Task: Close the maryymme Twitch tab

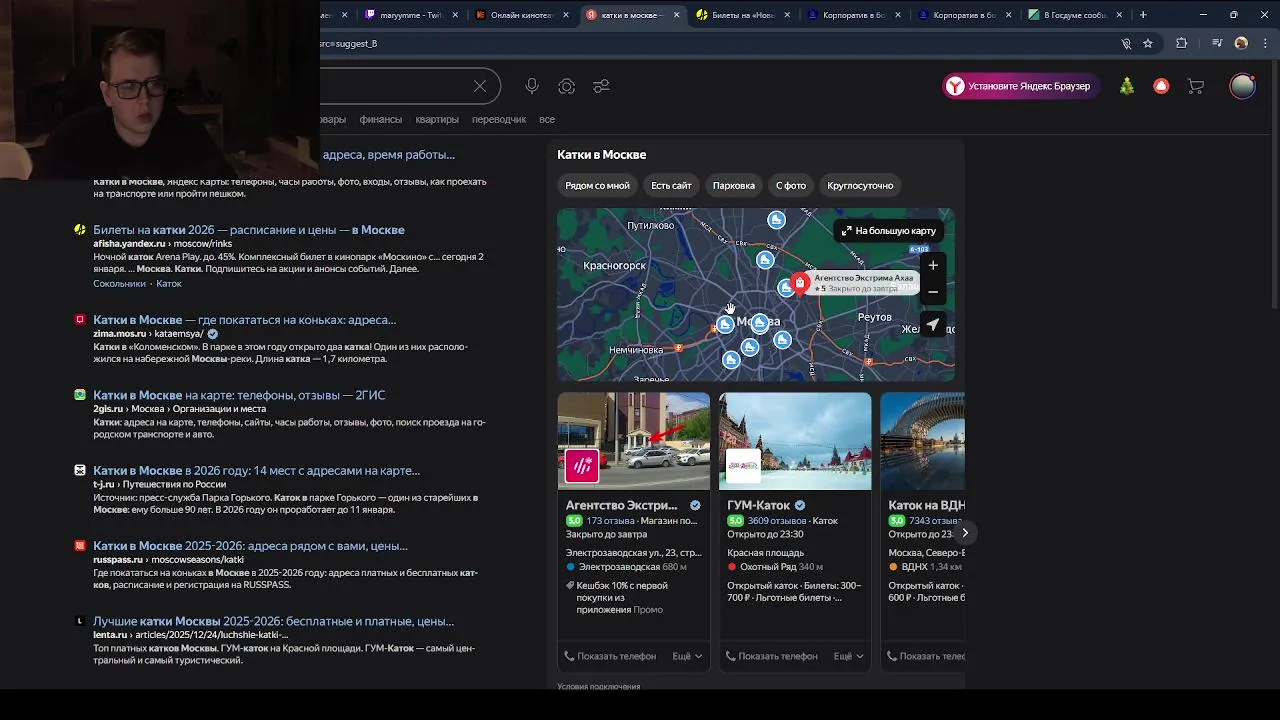Action: click(456, 15)
